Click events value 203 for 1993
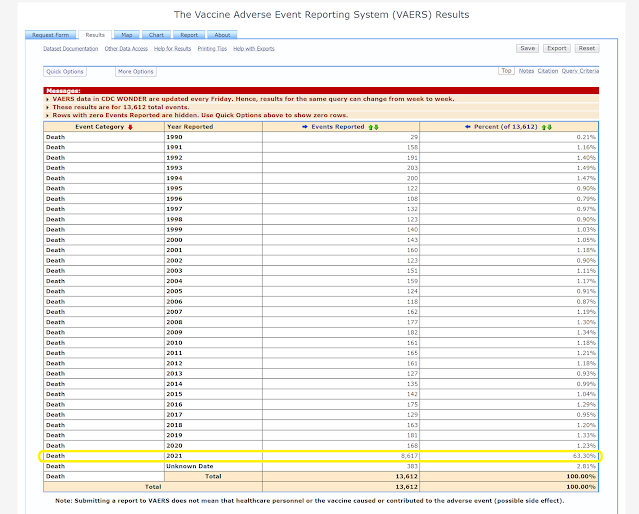 point(412,168)
